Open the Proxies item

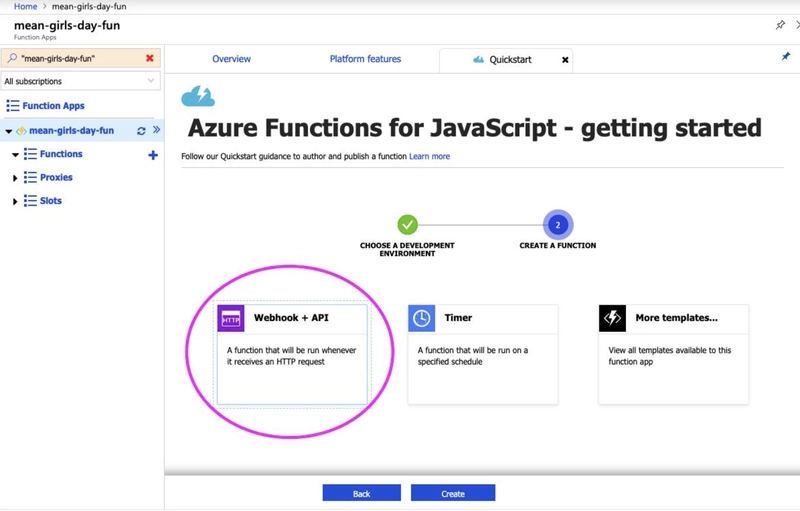(56, 177)
